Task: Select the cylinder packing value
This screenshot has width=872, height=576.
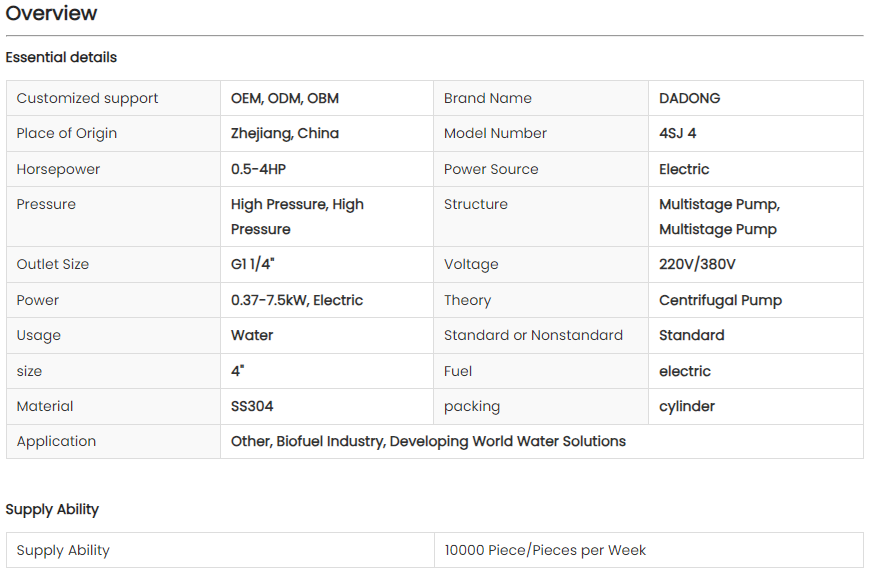Action: point(687,406)
